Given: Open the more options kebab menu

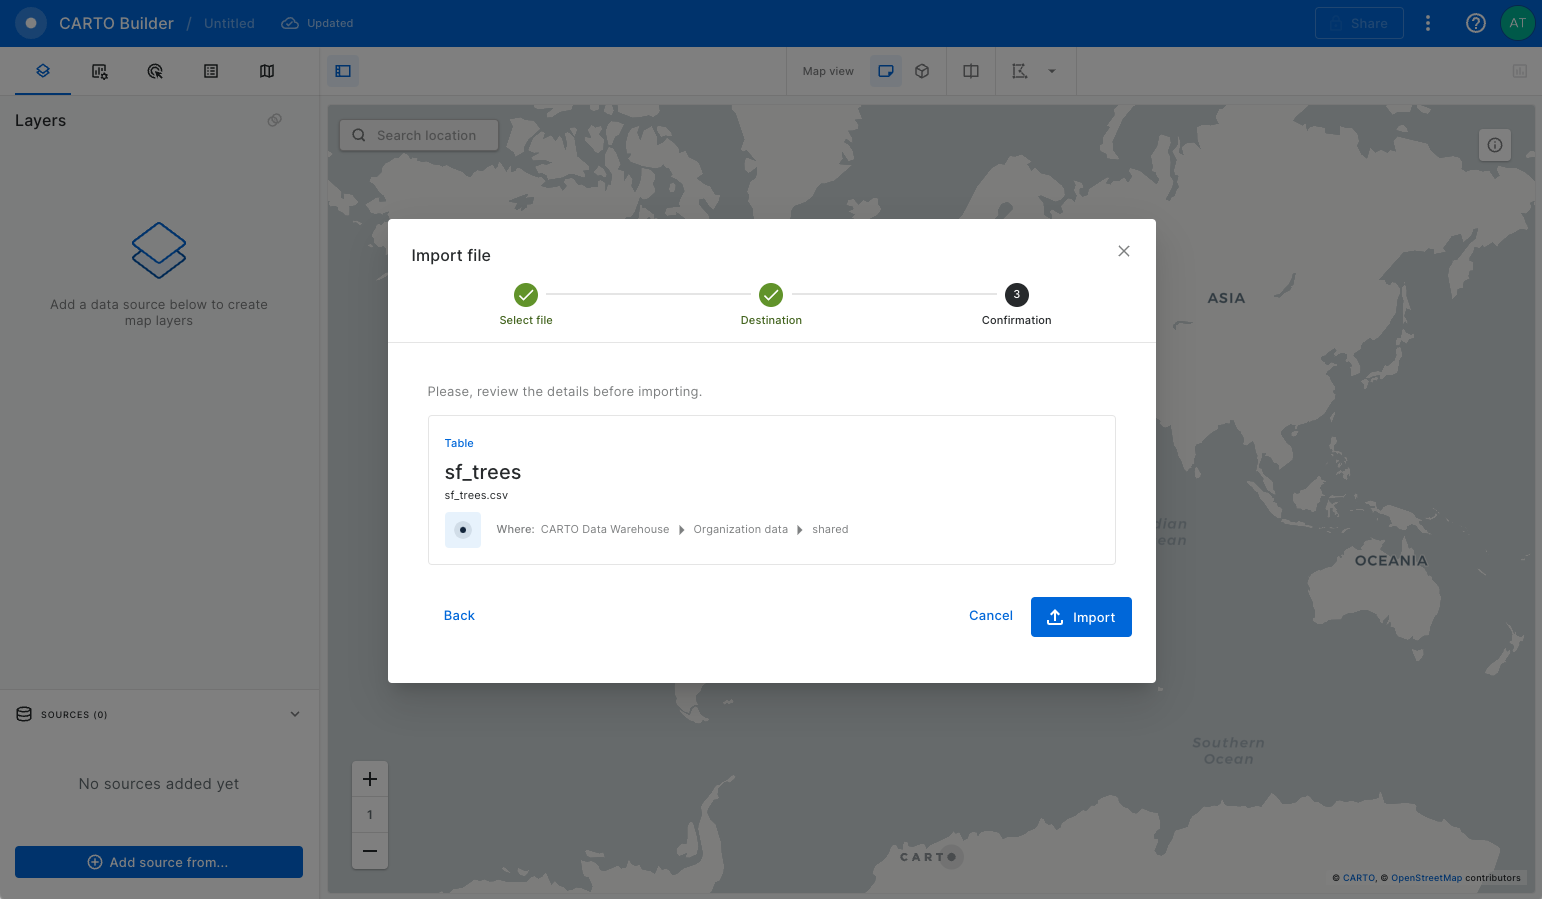Looking at the screenshot, I should pos(1427,23).
